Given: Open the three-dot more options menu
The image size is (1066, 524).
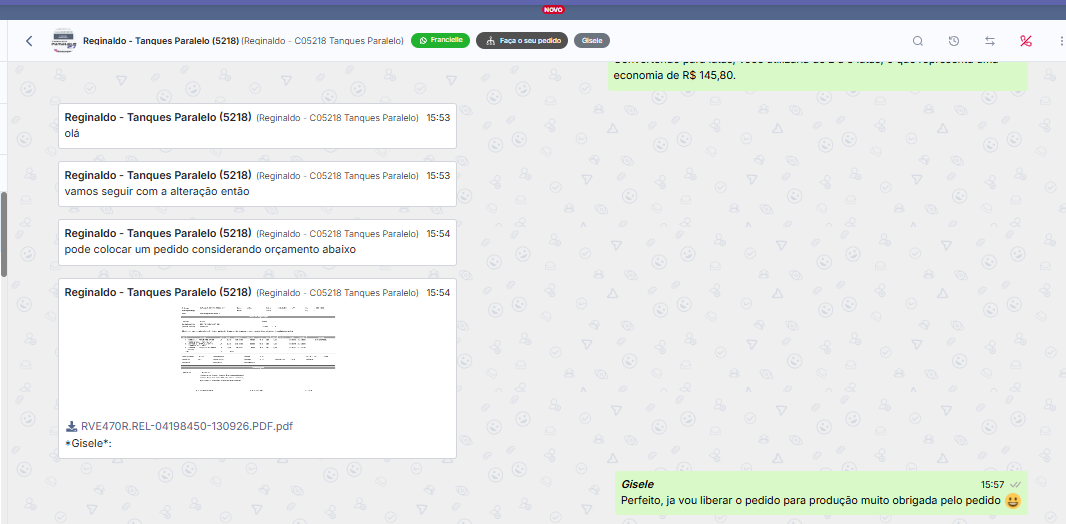Looking at the screenshot, I should pos(1060,41).
